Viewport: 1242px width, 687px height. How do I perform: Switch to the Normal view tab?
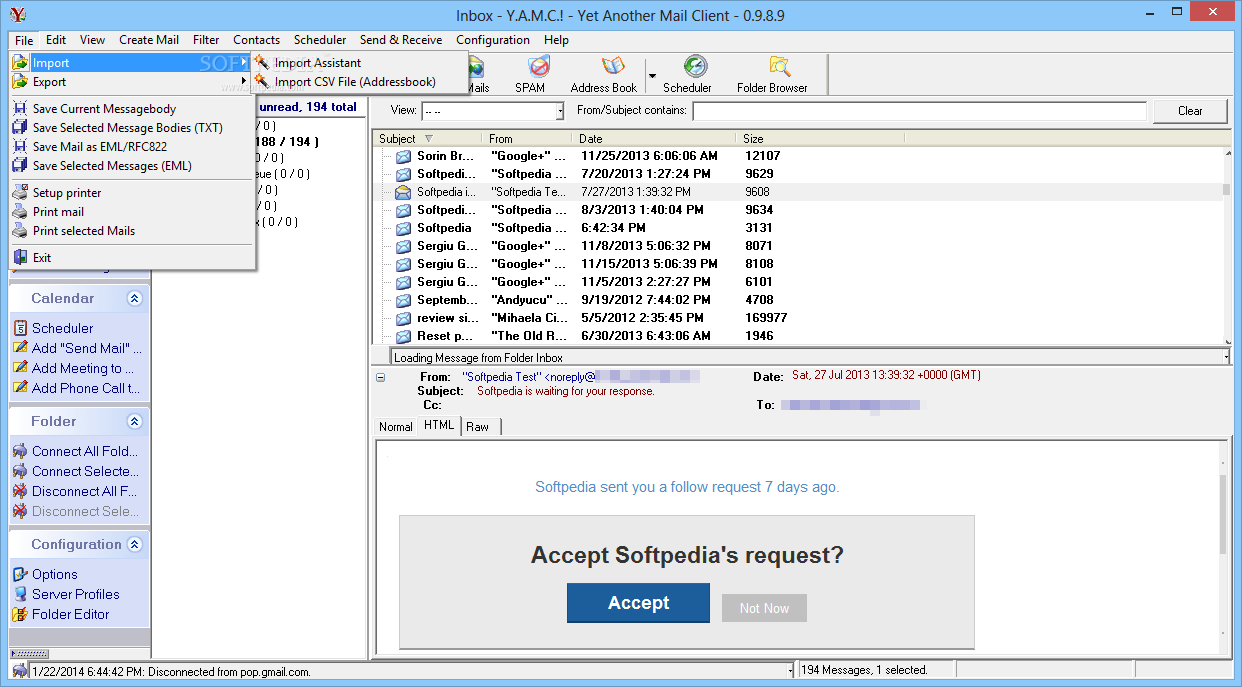[395, 426]
